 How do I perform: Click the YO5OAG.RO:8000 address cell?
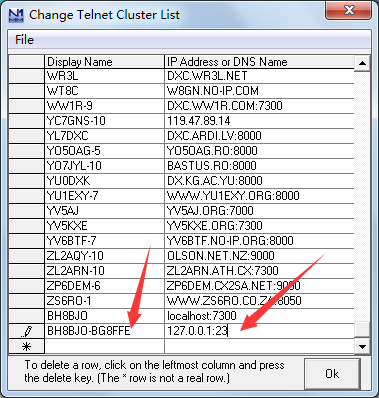pyautogui.click(x=259, y=151)
